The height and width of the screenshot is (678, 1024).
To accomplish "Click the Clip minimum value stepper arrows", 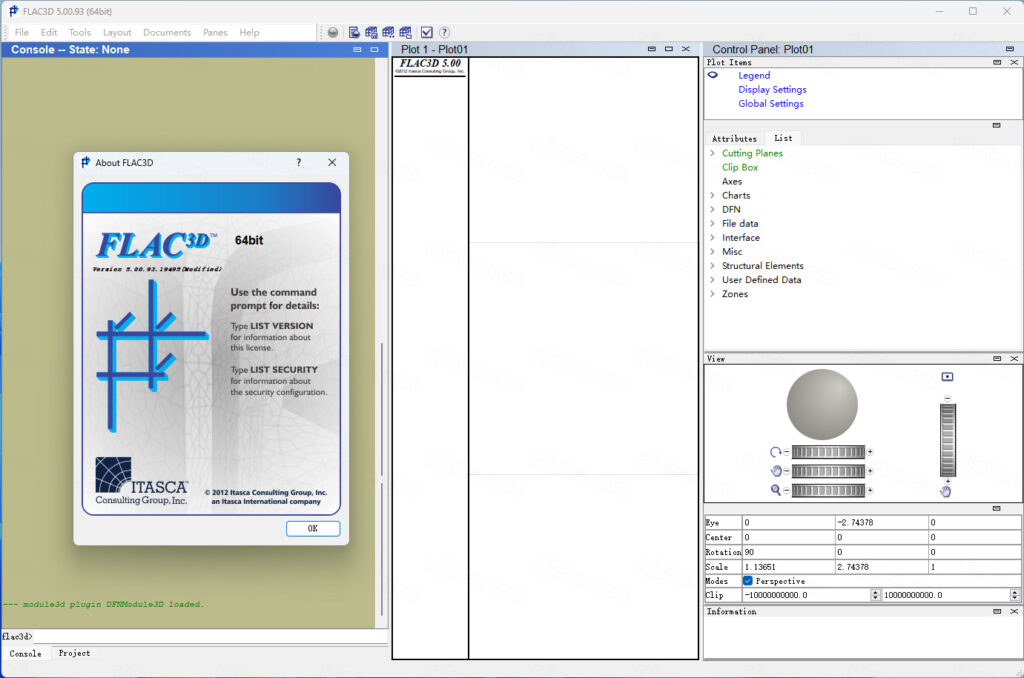I will click(x=875, y=595).
